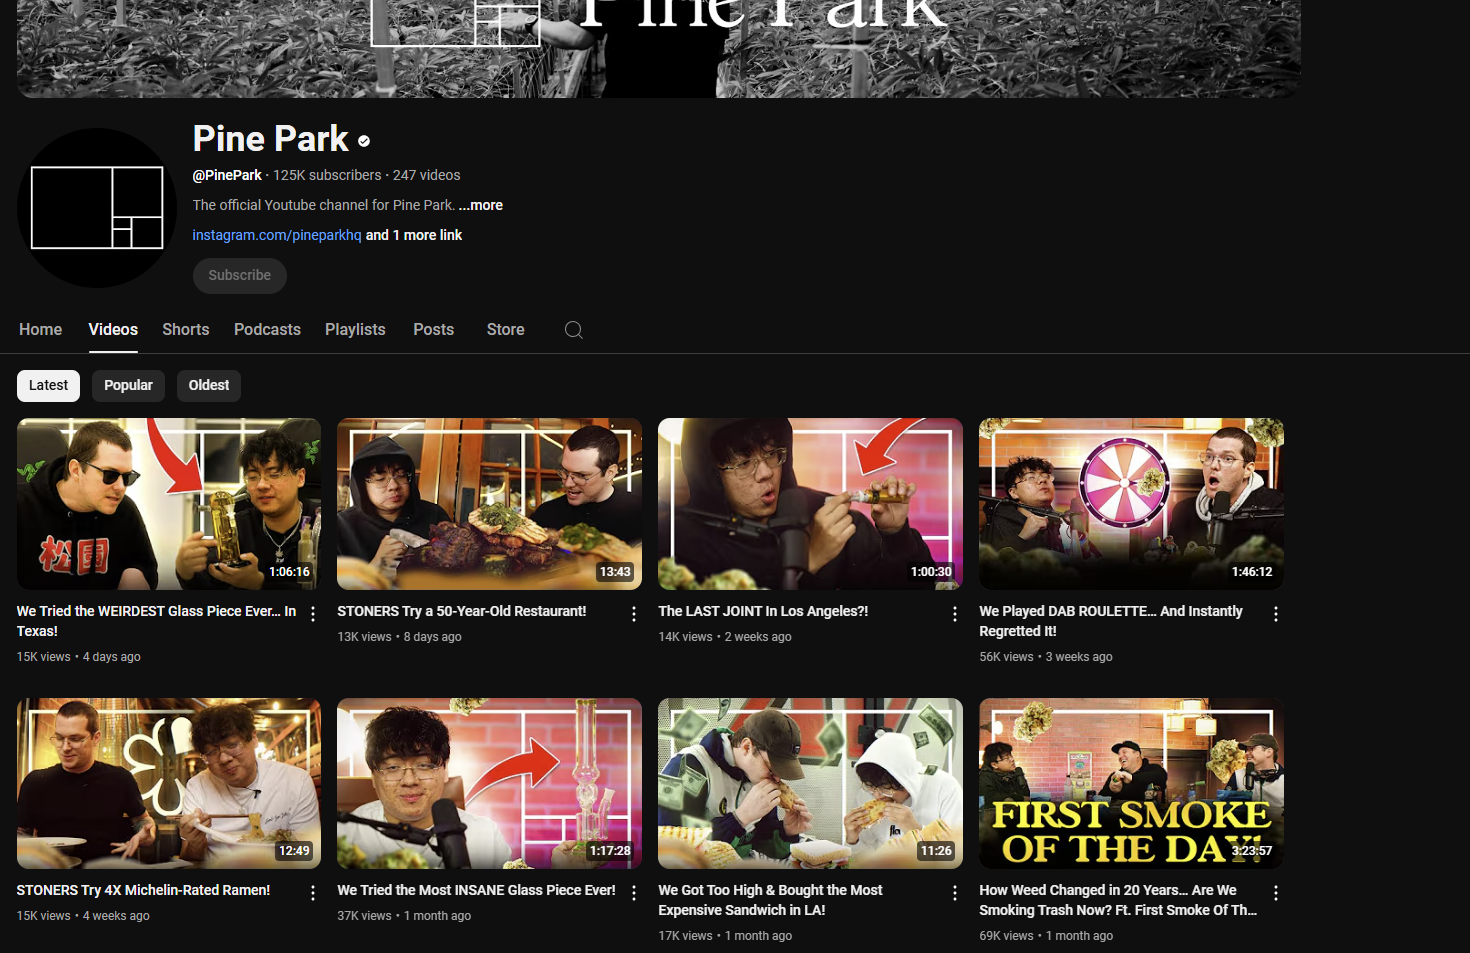Viewport: 1470px width, 953px height.
Task: Open options menu for WEIRDEST Glass Piece video
Action: 313,614
